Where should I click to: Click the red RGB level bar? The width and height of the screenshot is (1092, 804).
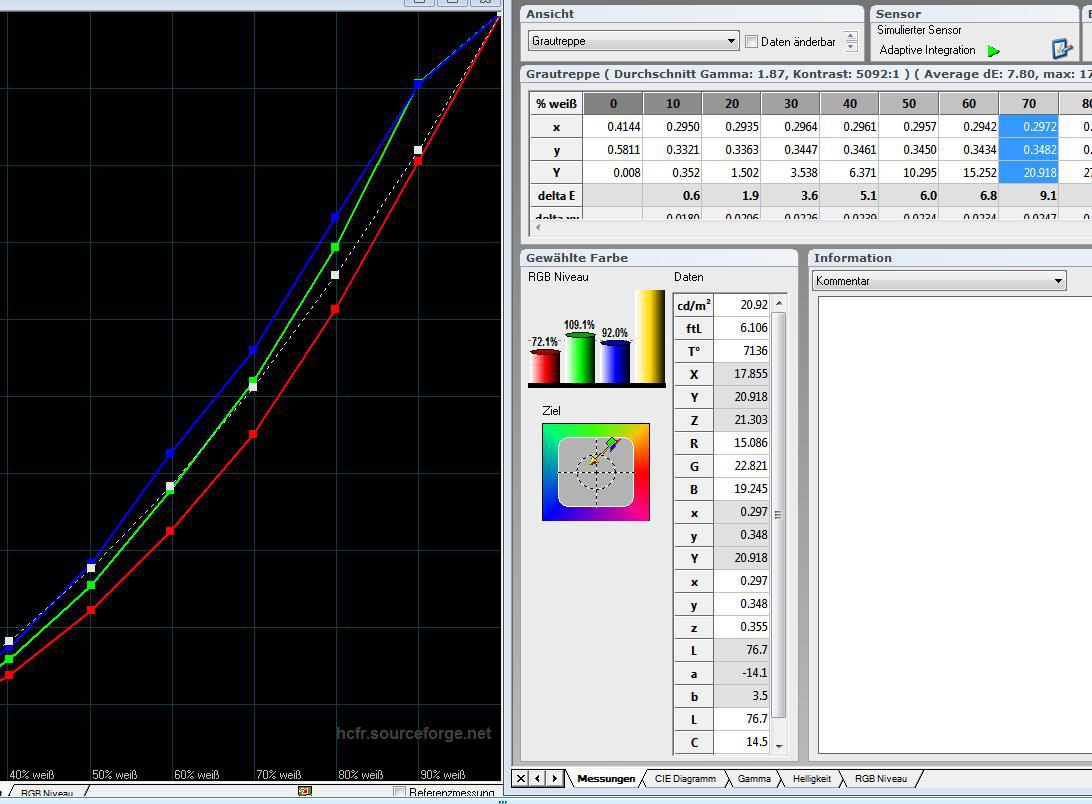pos(544,366)
